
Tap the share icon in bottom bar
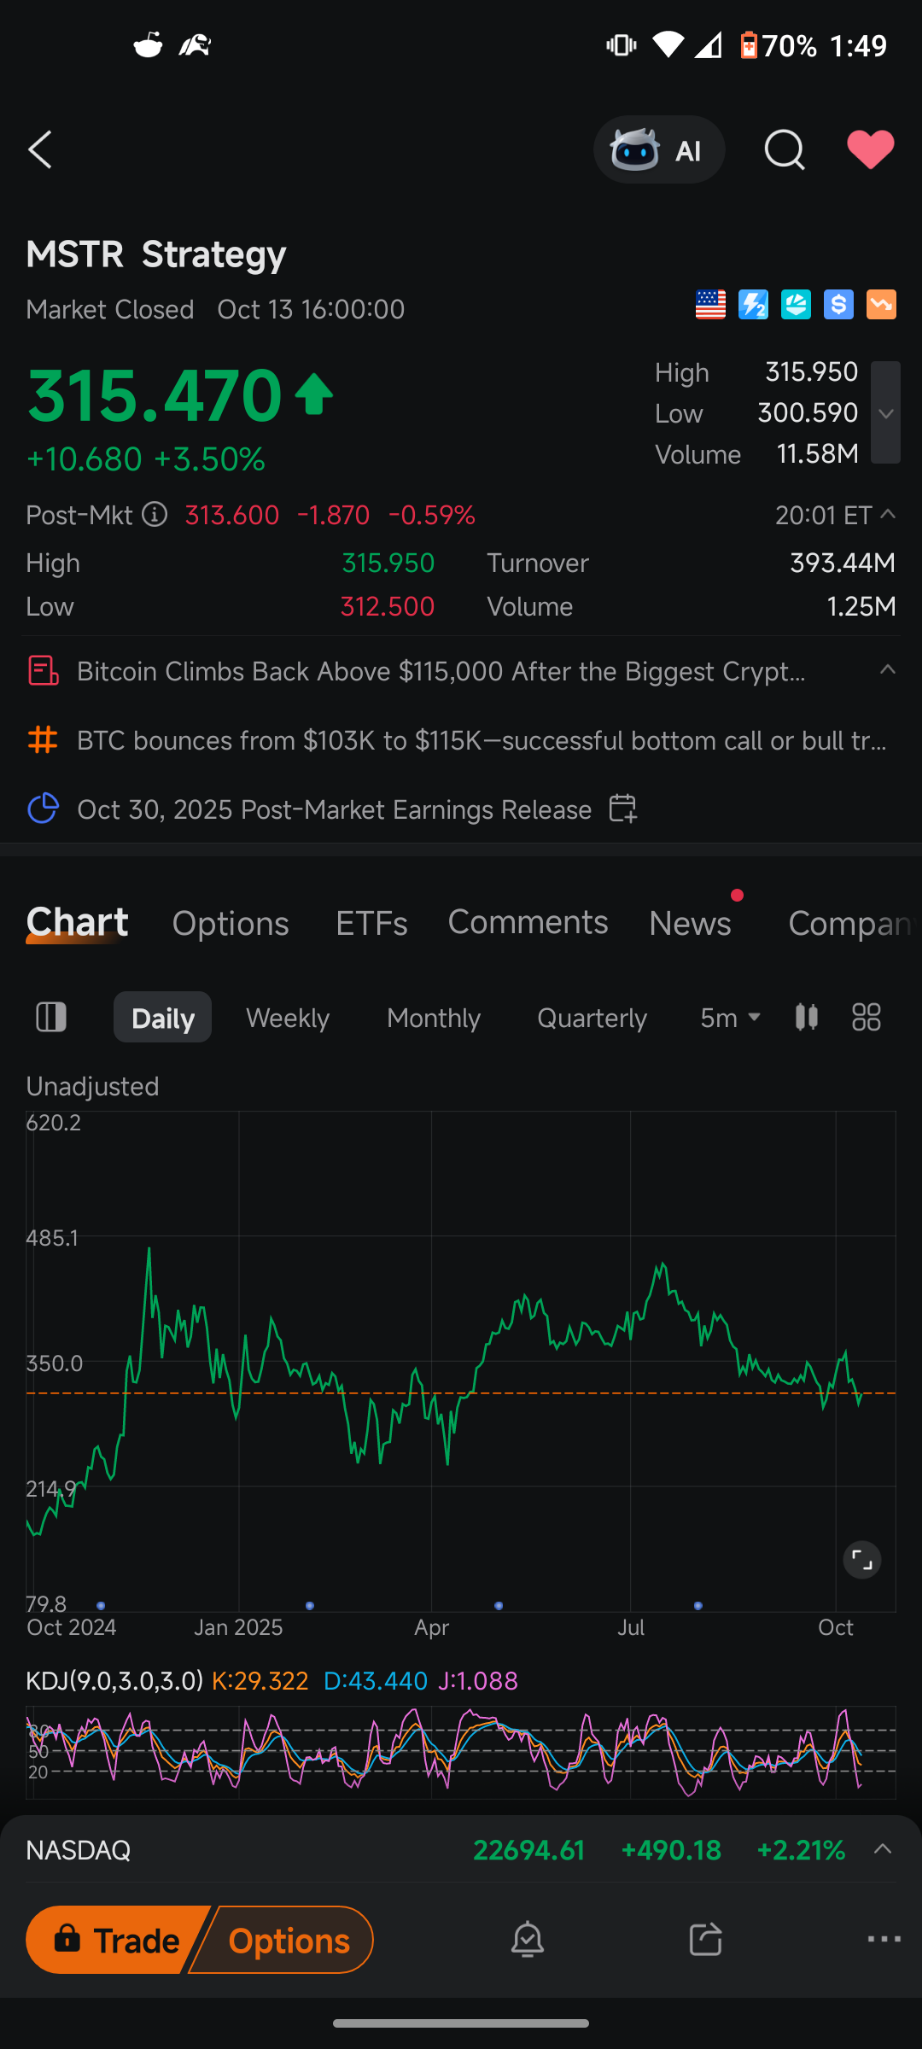[x=705, y=1940]
